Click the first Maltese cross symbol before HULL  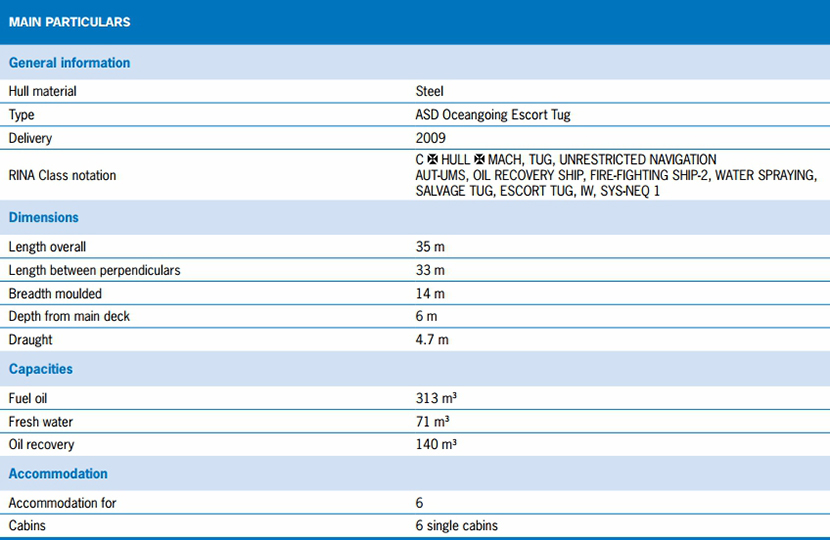point(432,160)
